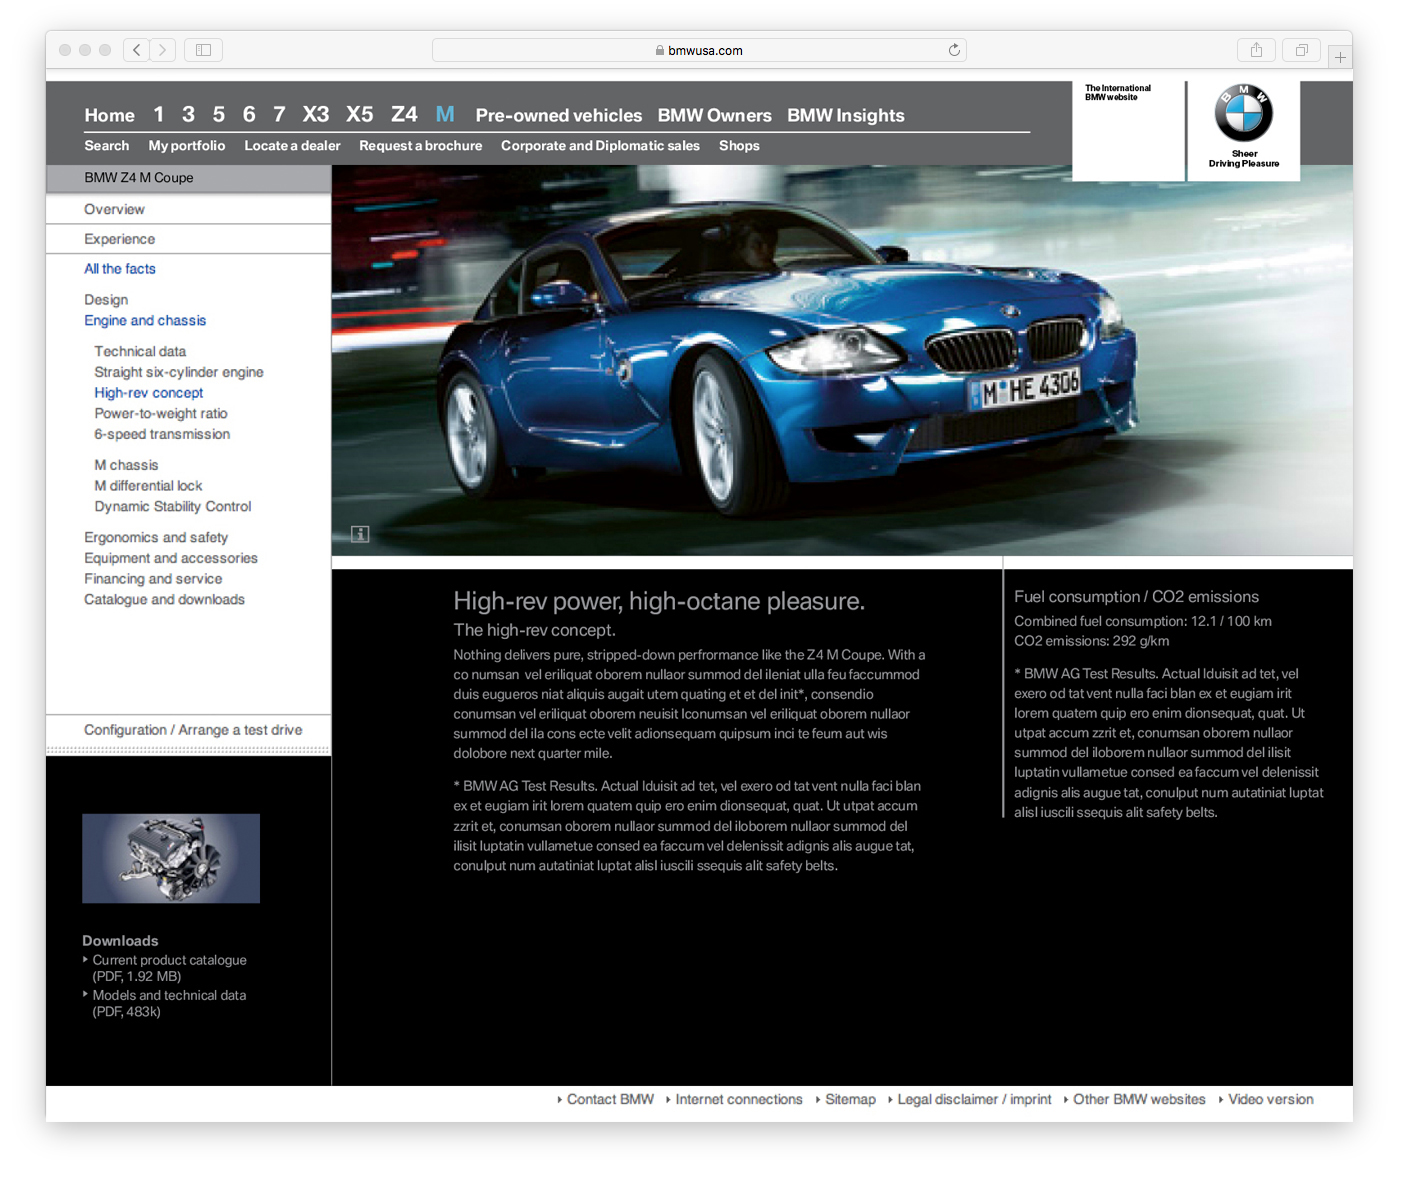Select High-rev concept
This screenshot has width=1403, height=1199.
(148, 393)
